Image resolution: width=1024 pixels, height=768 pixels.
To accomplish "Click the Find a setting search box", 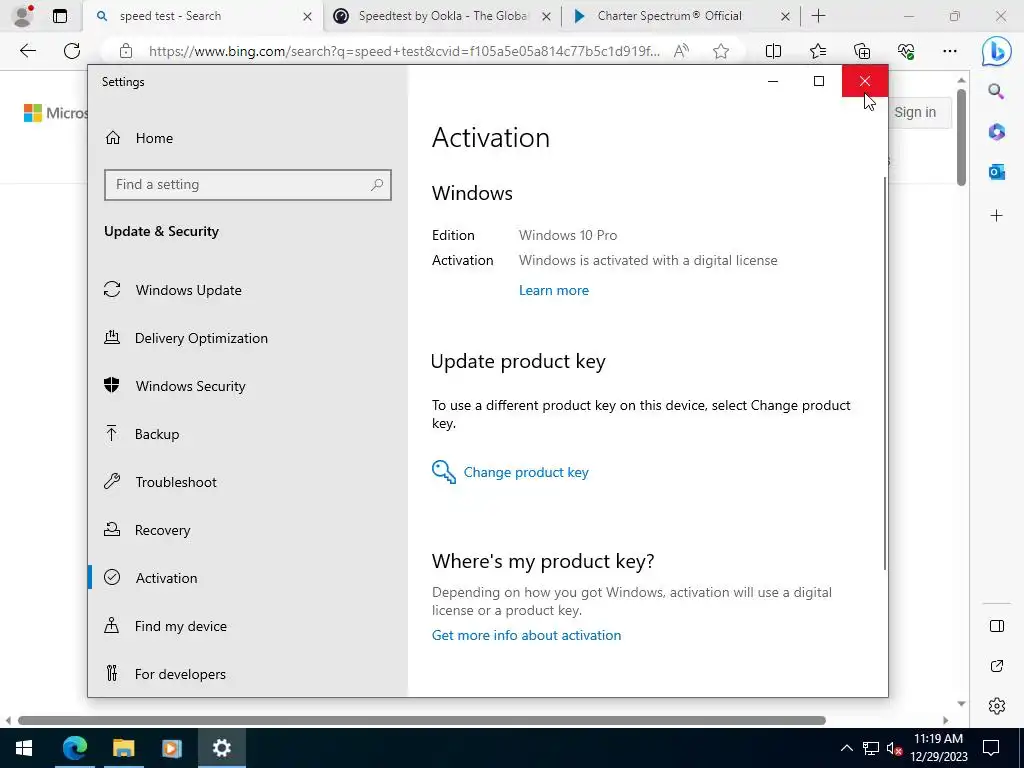I will [x=248, y=185].
